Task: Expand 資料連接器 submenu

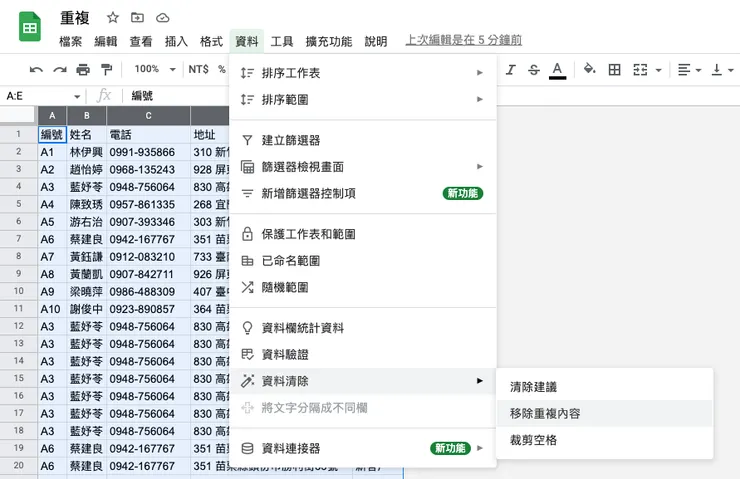Action: pos(362,448)
